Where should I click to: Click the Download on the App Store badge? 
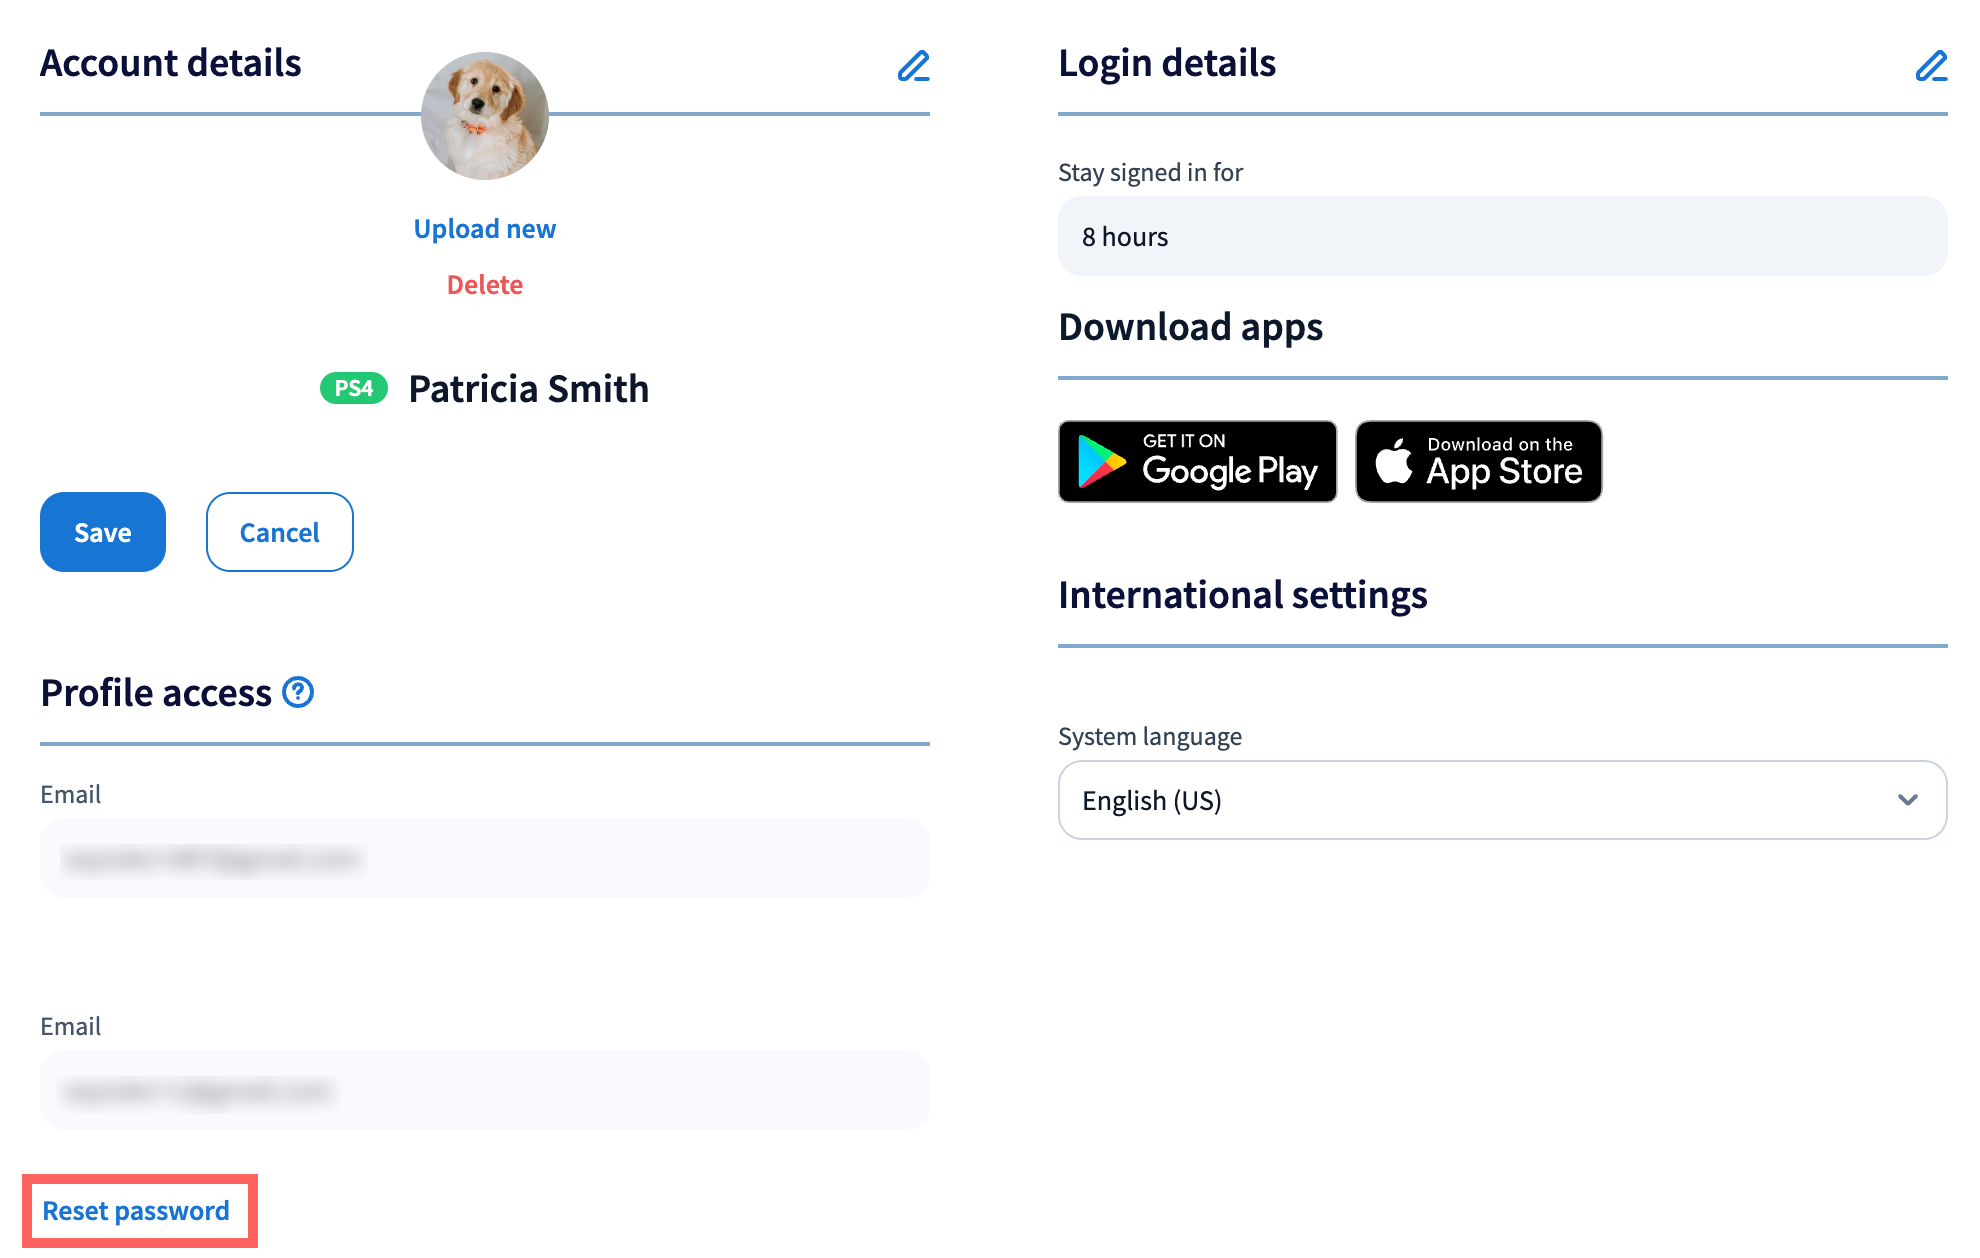coord(1478,461)
